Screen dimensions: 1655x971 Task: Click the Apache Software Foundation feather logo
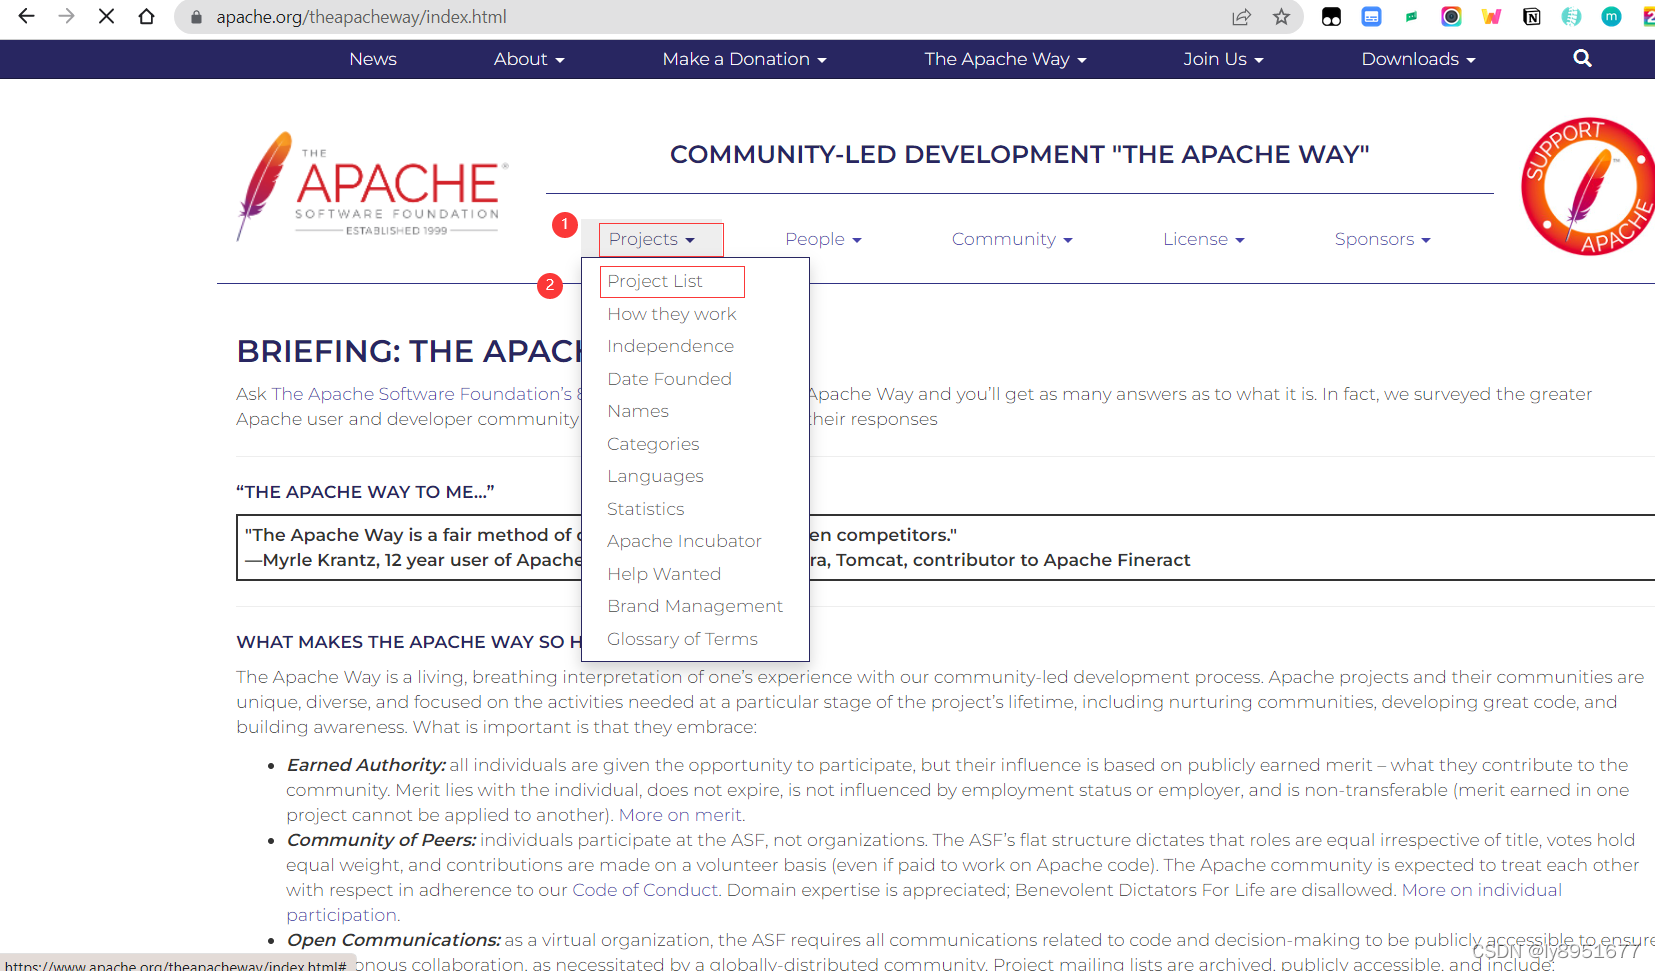372,186
